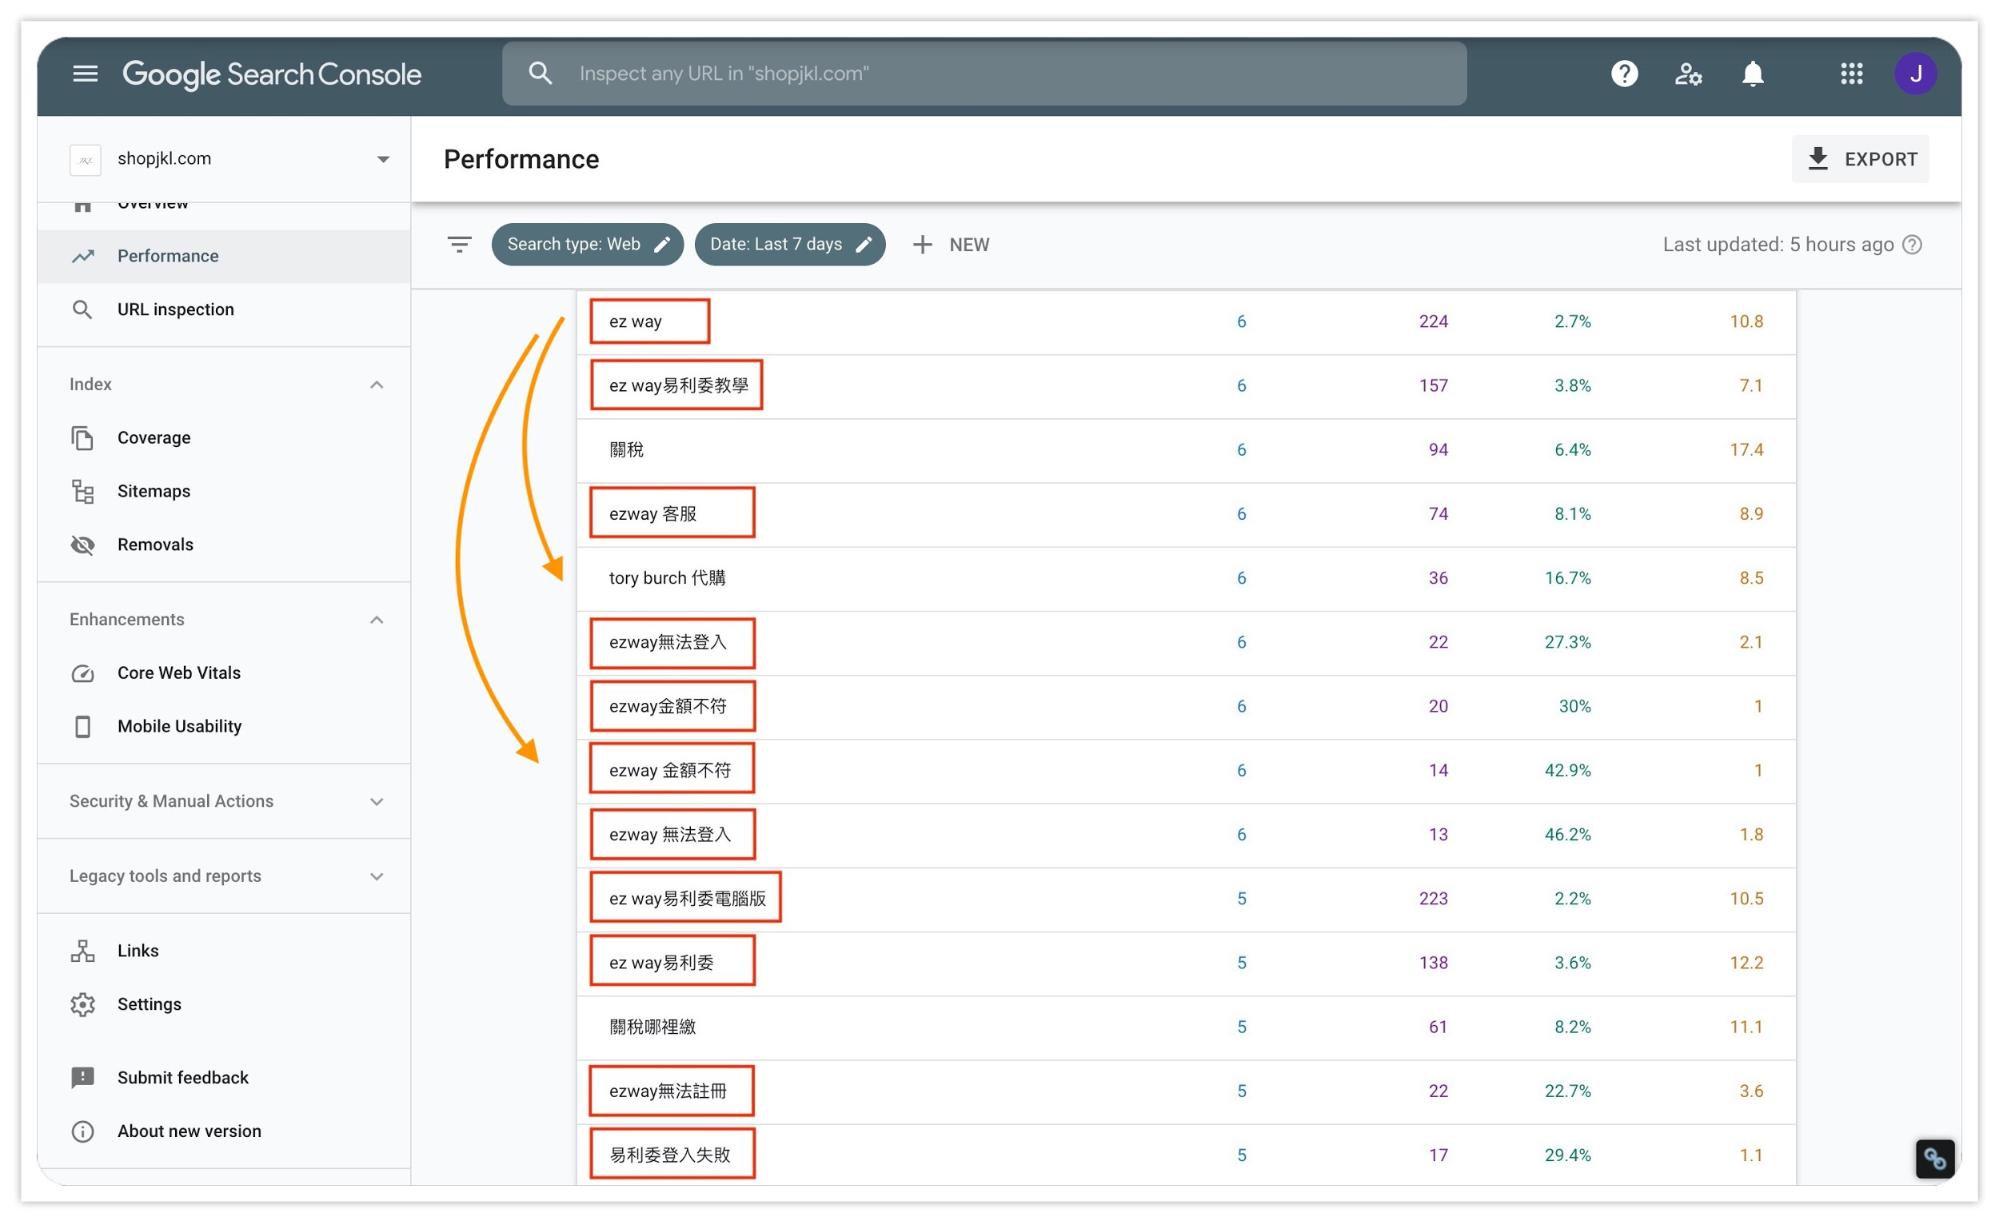This screenshot has height=1223, width=1999.
Task: Click the Settings gear icon in sidebar
Action: (82, 1004)
